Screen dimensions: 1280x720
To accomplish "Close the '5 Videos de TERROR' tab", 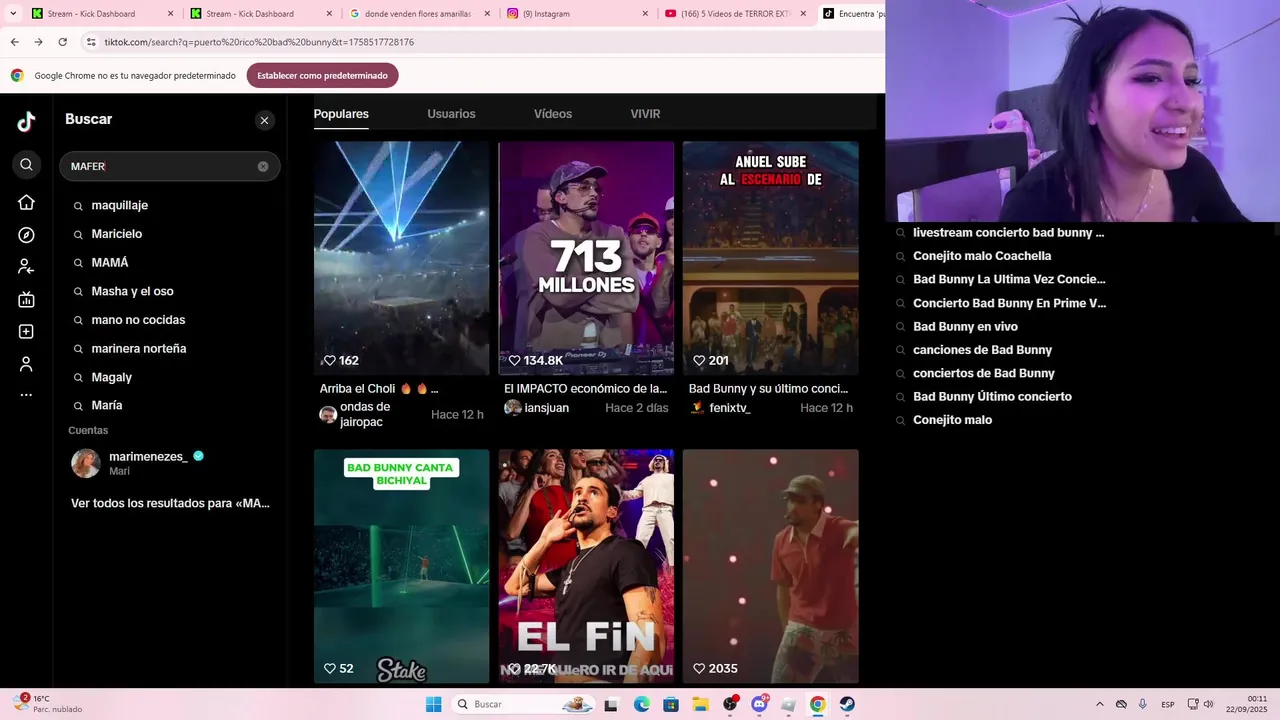I will coord(803,14).
